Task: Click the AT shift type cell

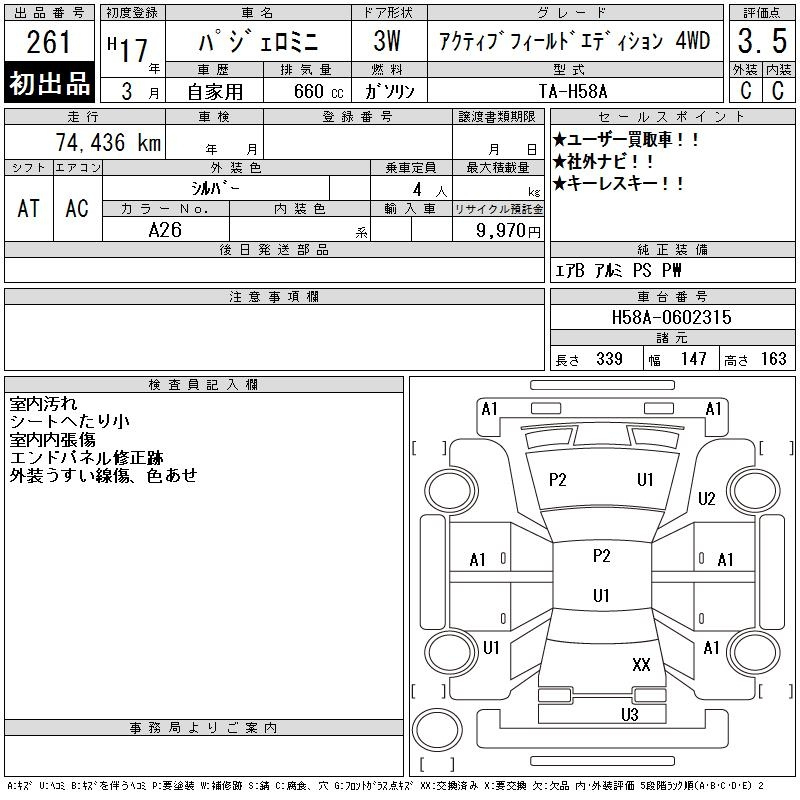Action: [29, 208]
